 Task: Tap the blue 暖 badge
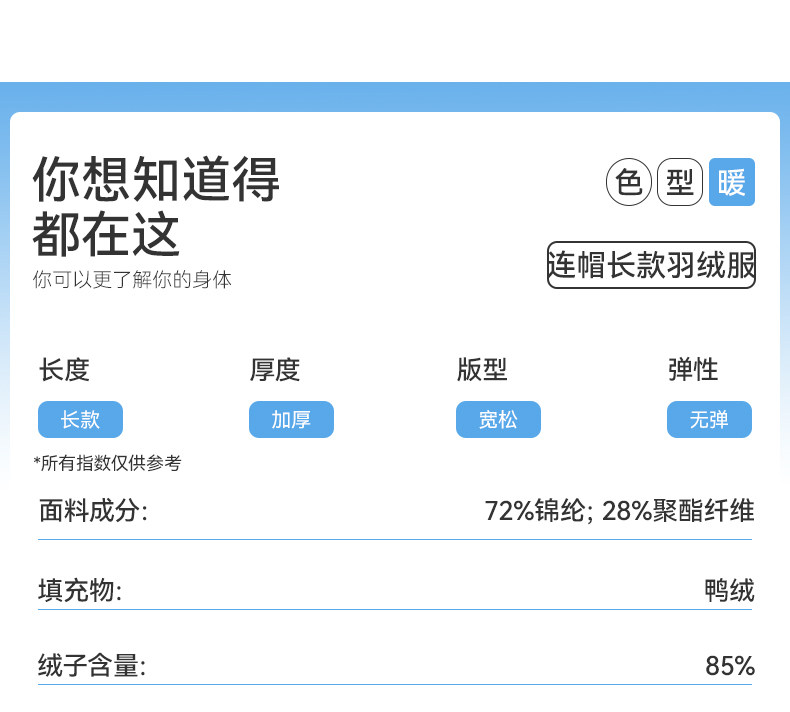[x=732, y=182]
